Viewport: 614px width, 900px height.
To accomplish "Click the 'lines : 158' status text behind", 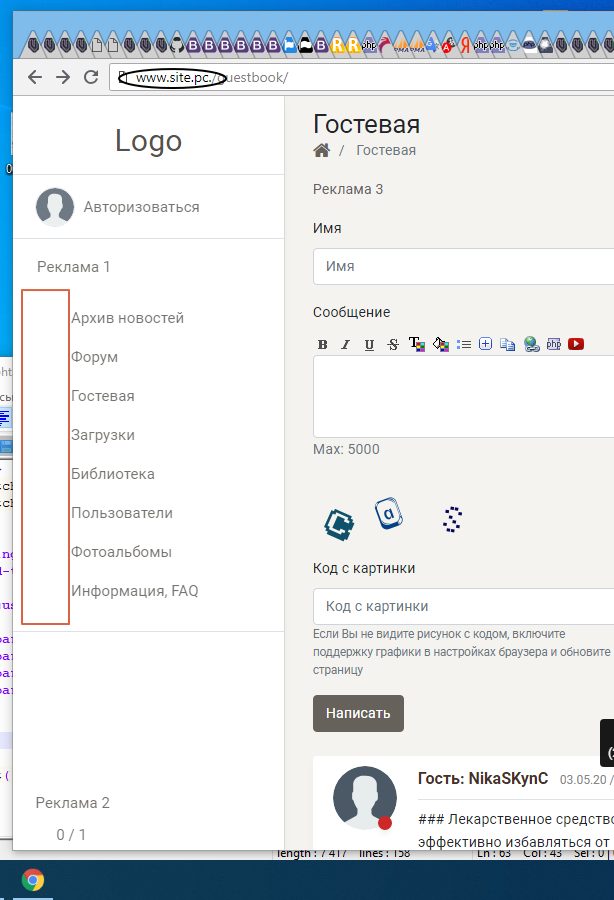I will point(384,854).
